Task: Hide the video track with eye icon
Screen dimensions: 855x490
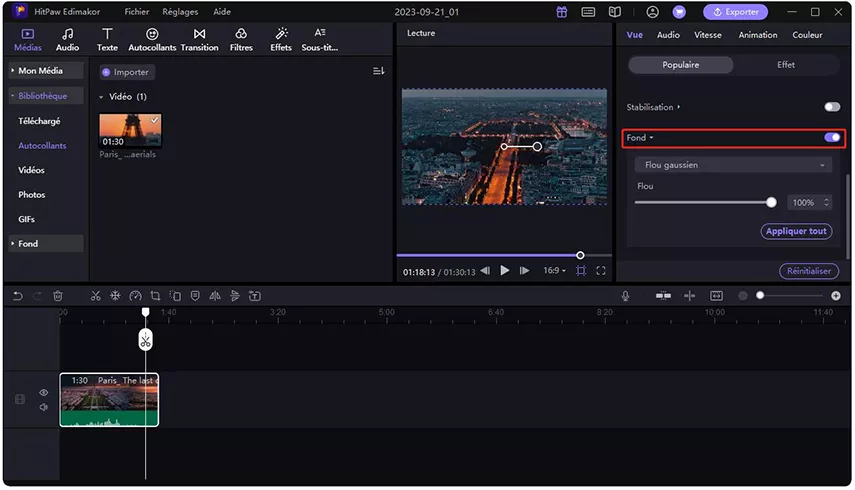Action: pos(44,392)
